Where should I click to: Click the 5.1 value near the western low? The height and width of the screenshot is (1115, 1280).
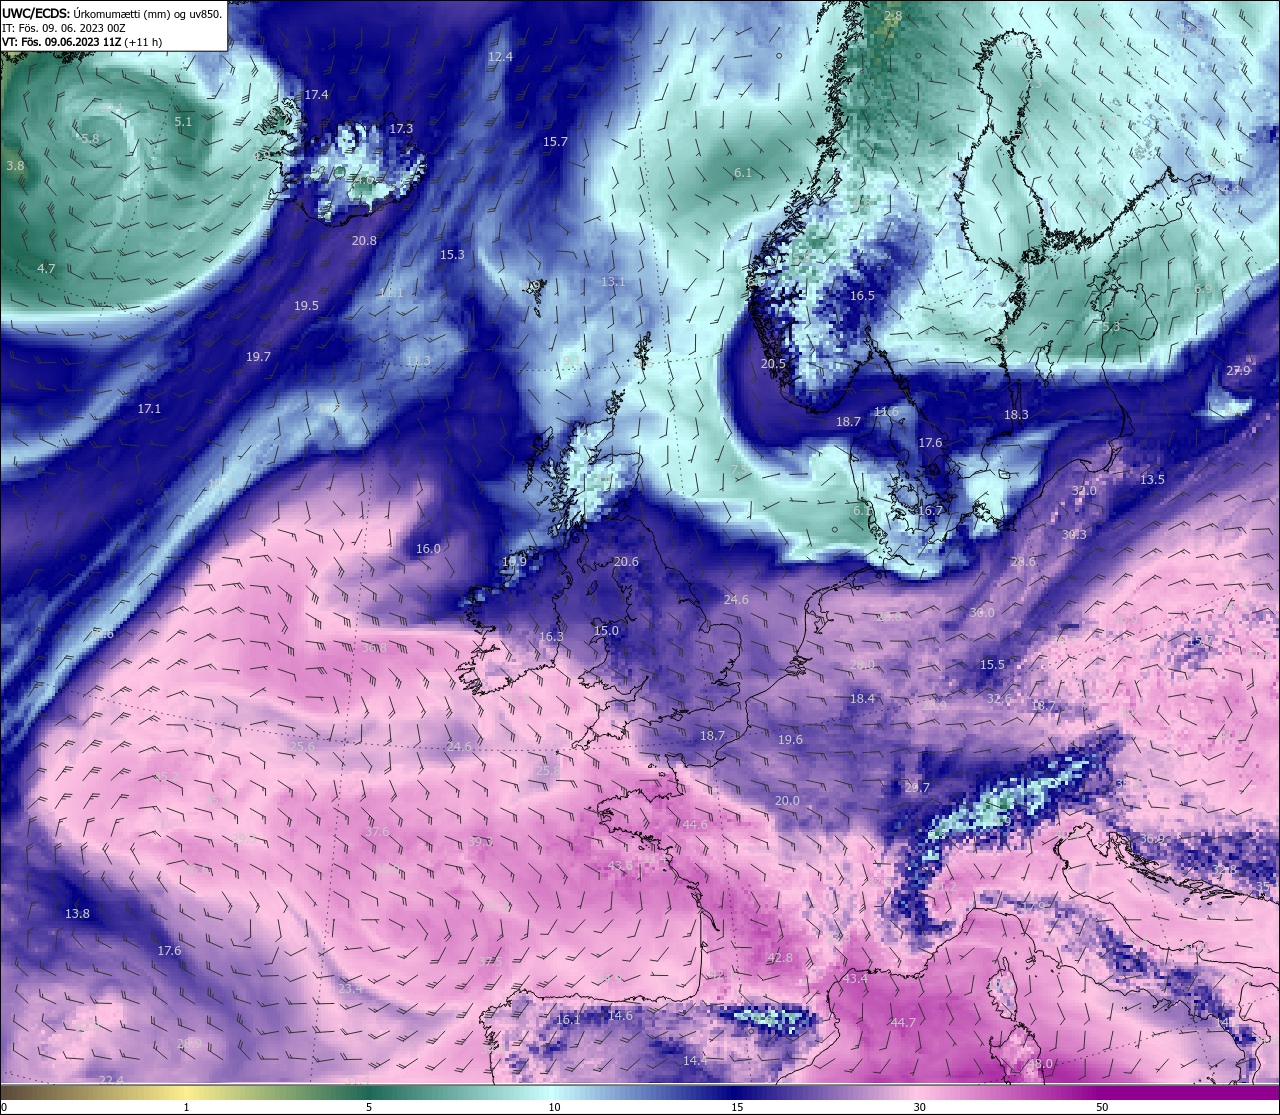pyautogui.click(x=183, y=122)
